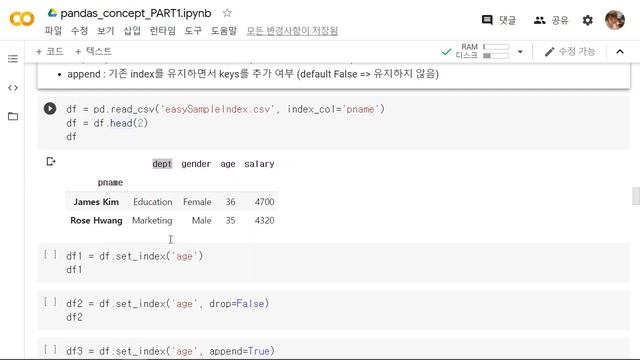The image size is (640, 360).
Task: Open the 댓글 comments panel
Action: click(498, 20)
